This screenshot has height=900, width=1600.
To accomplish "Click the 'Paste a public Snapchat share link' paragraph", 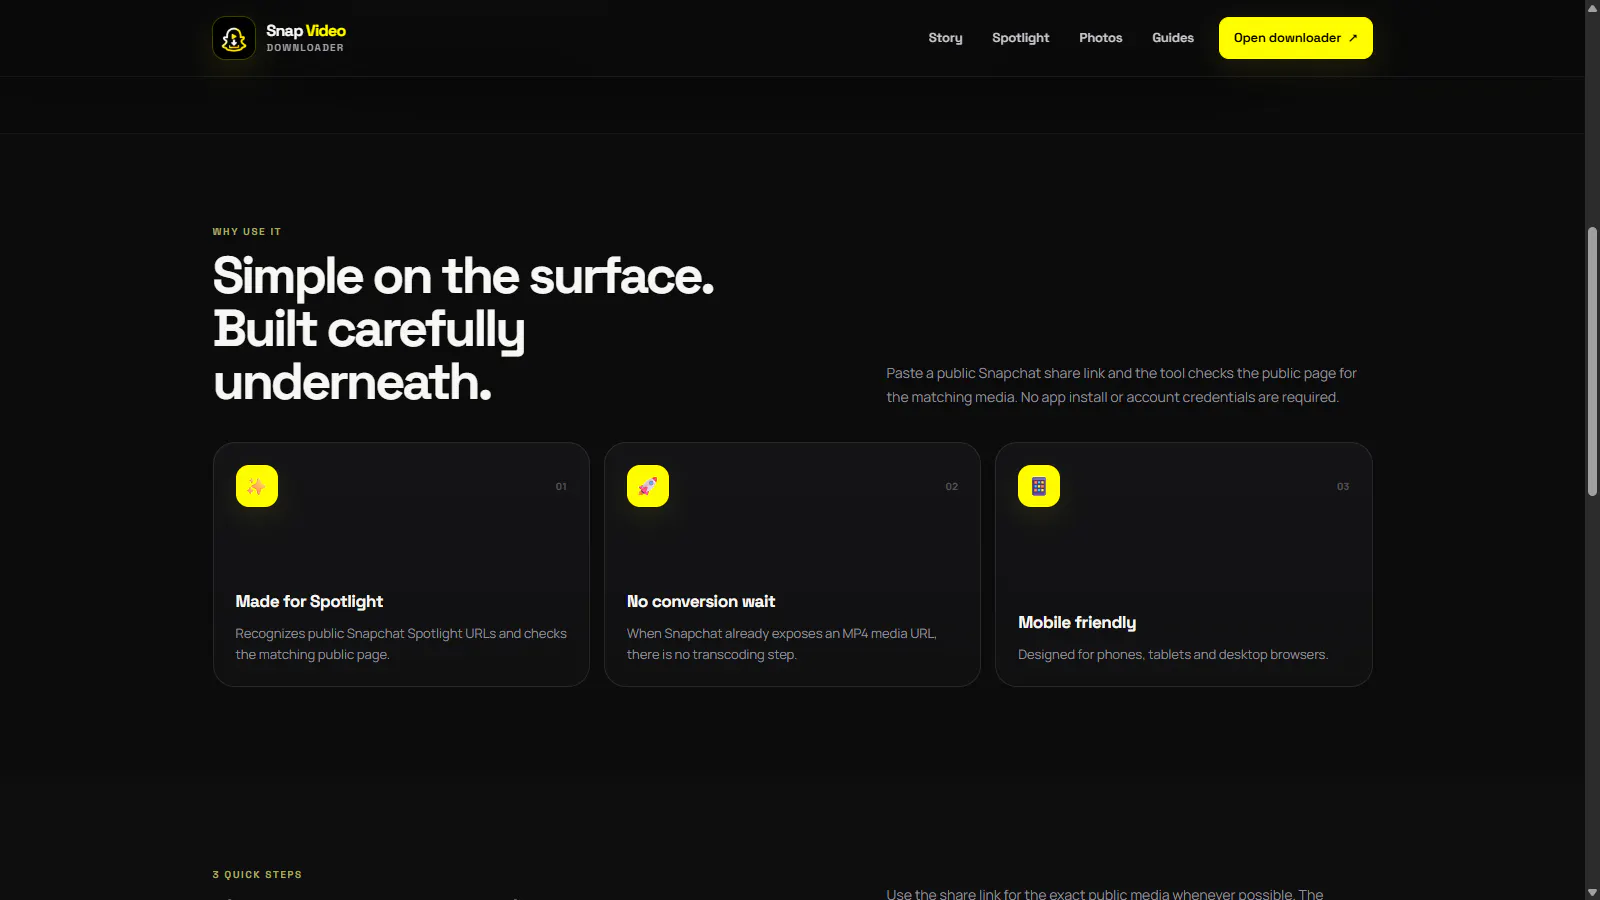I will click(x=1121, y=385).
